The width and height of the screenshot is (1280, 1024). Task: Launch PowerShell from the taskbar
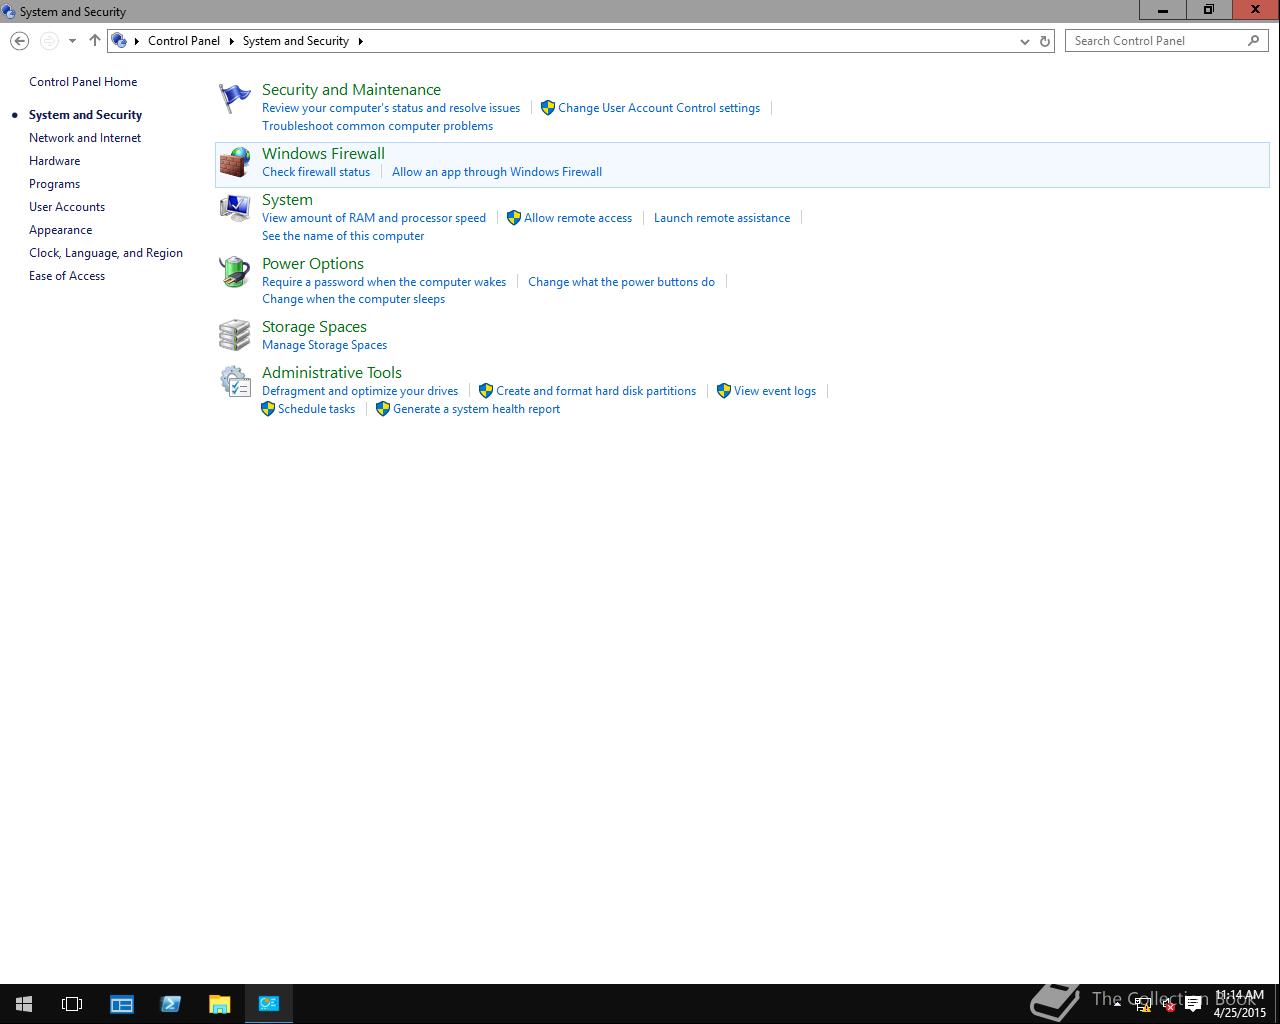click(x=171, y=1004)
